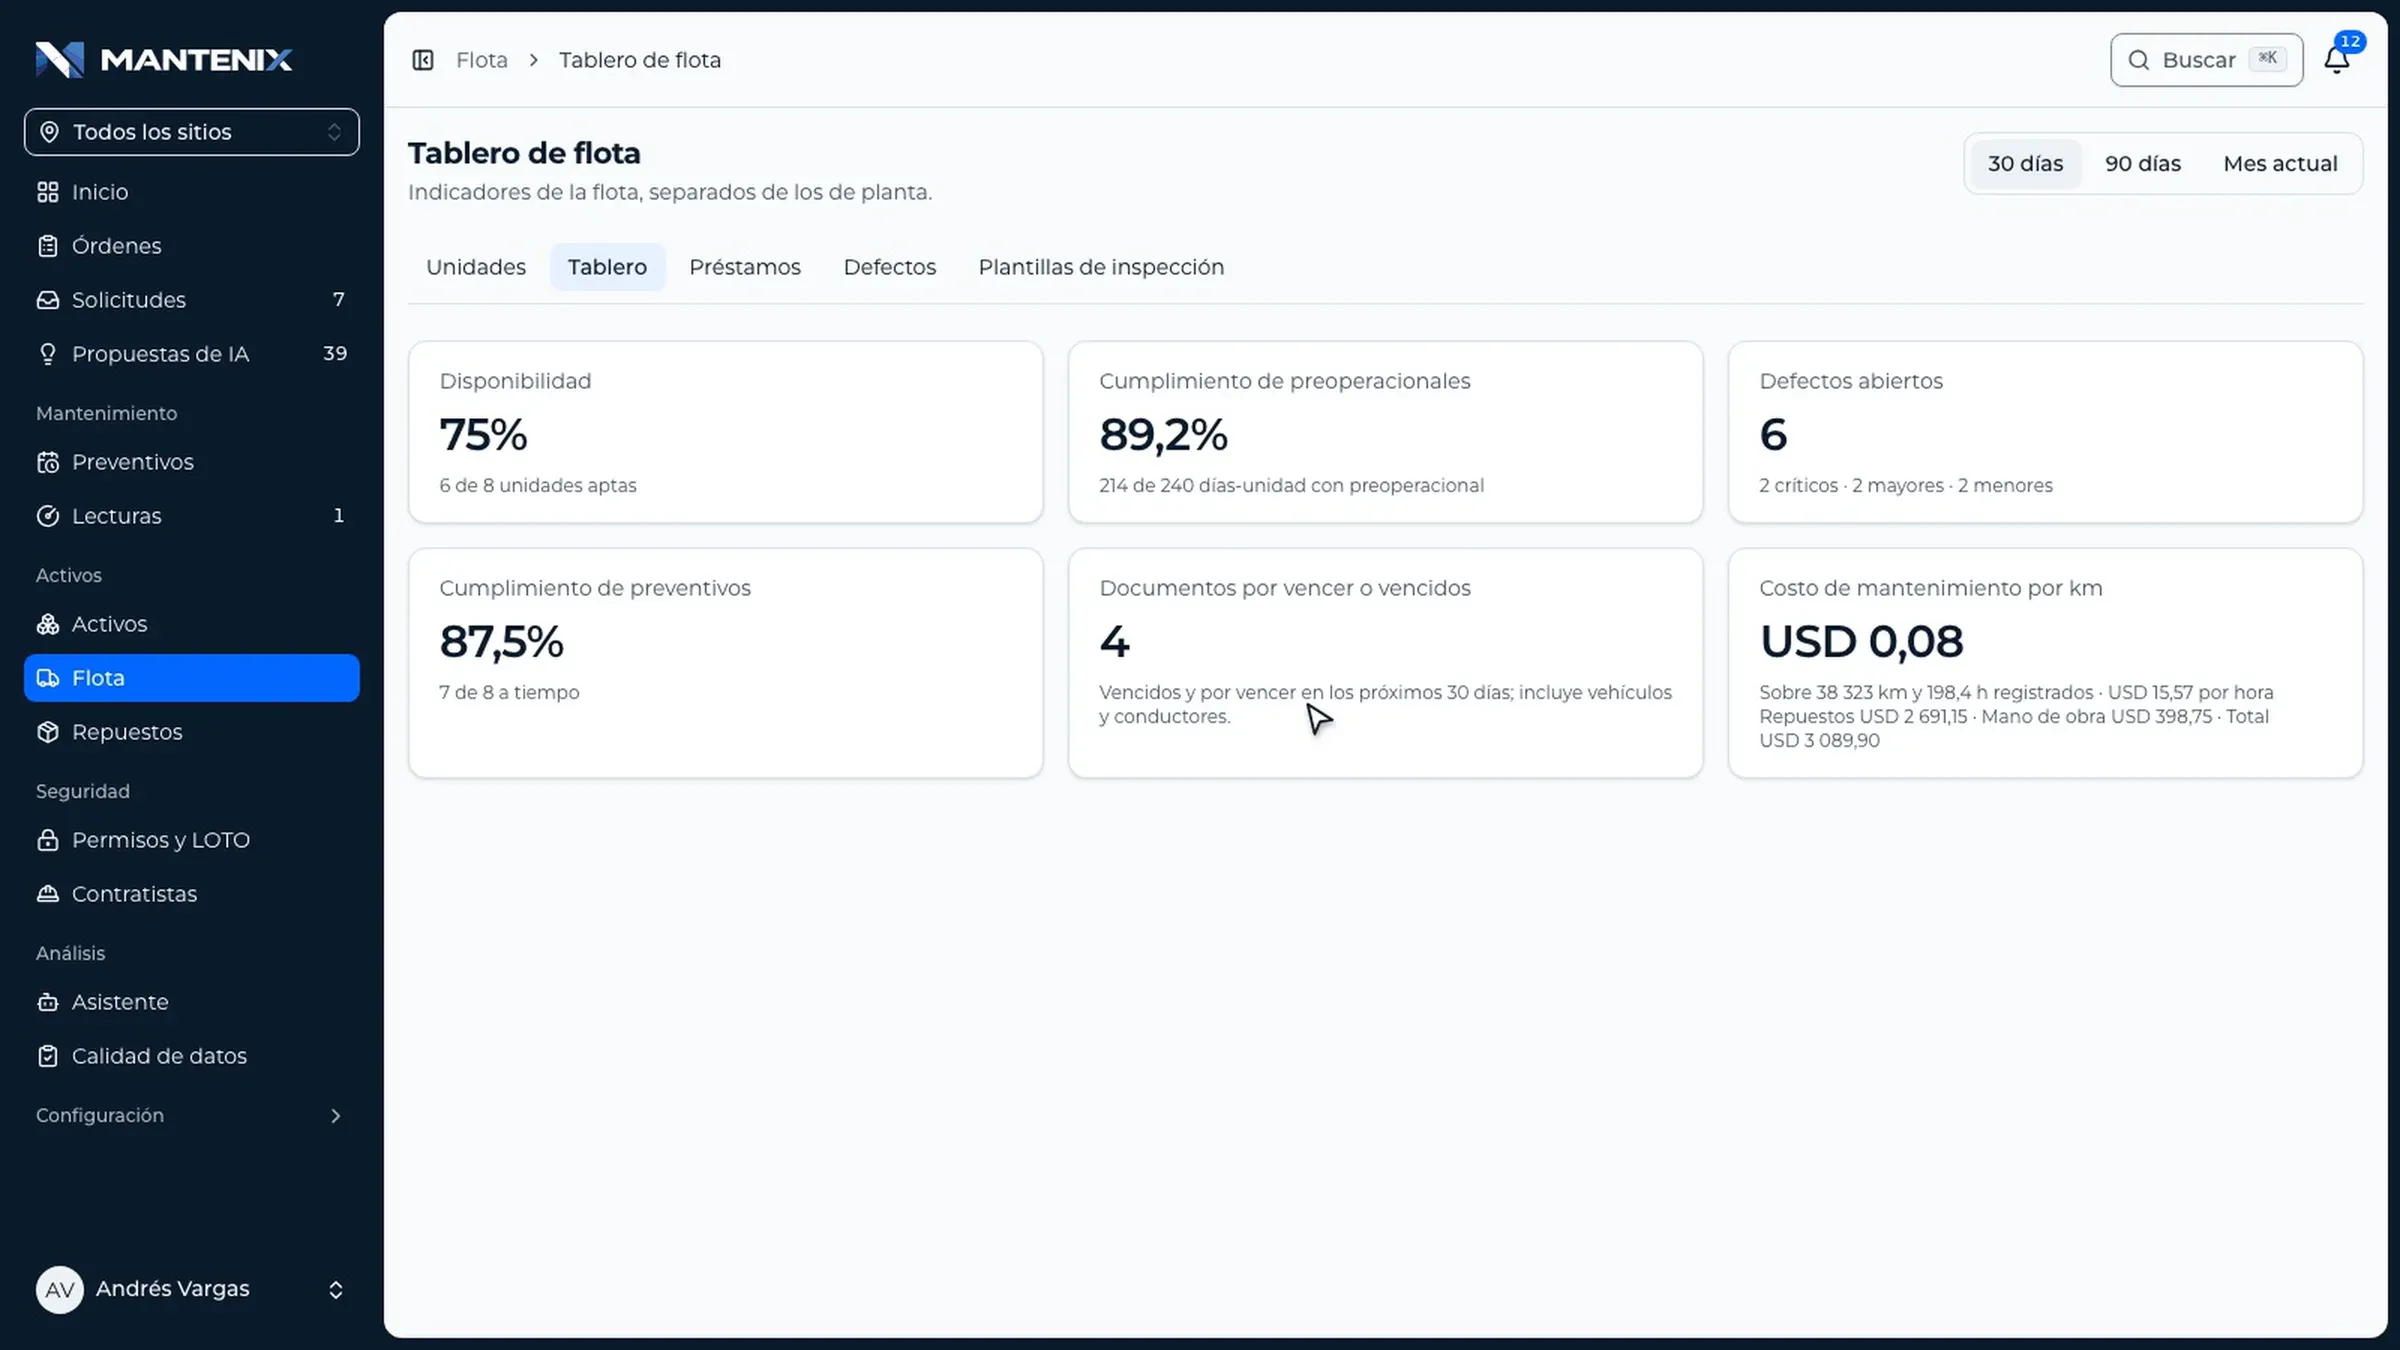The width and height of the screenshot is (2400, 1350).
Task: Open Documentos por vencer o vencidos card
Action: [1385, 663]
